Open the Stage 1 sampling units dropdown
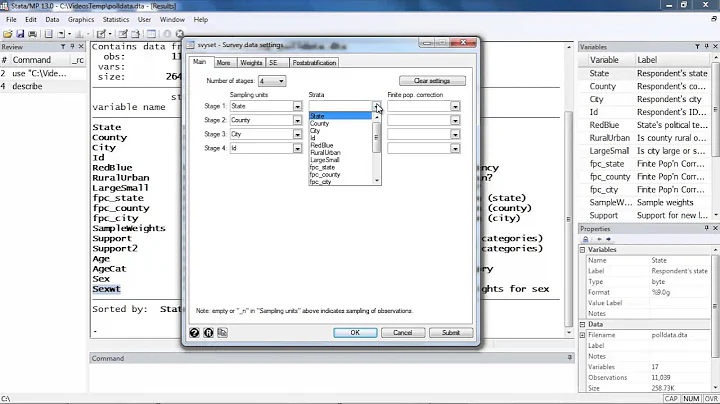The width and height of the screenshot is (720, 404). click(x=298, y=107)
